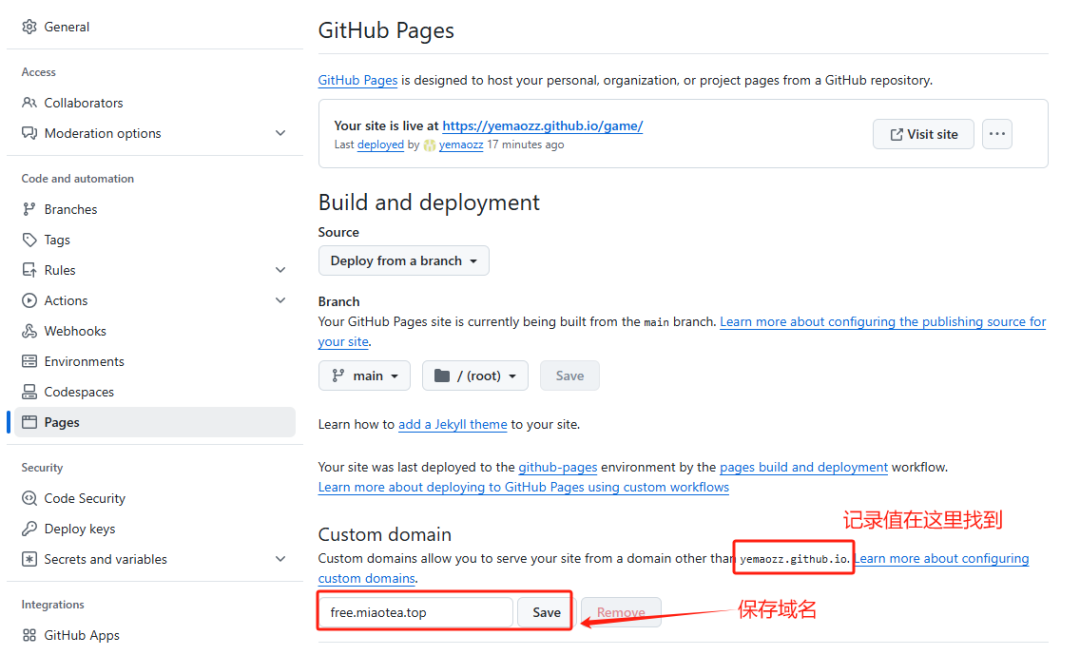Screen dimensions: 1080x655
Task: Click the Moderation options comment icon
Action: (x=29, y=133)
